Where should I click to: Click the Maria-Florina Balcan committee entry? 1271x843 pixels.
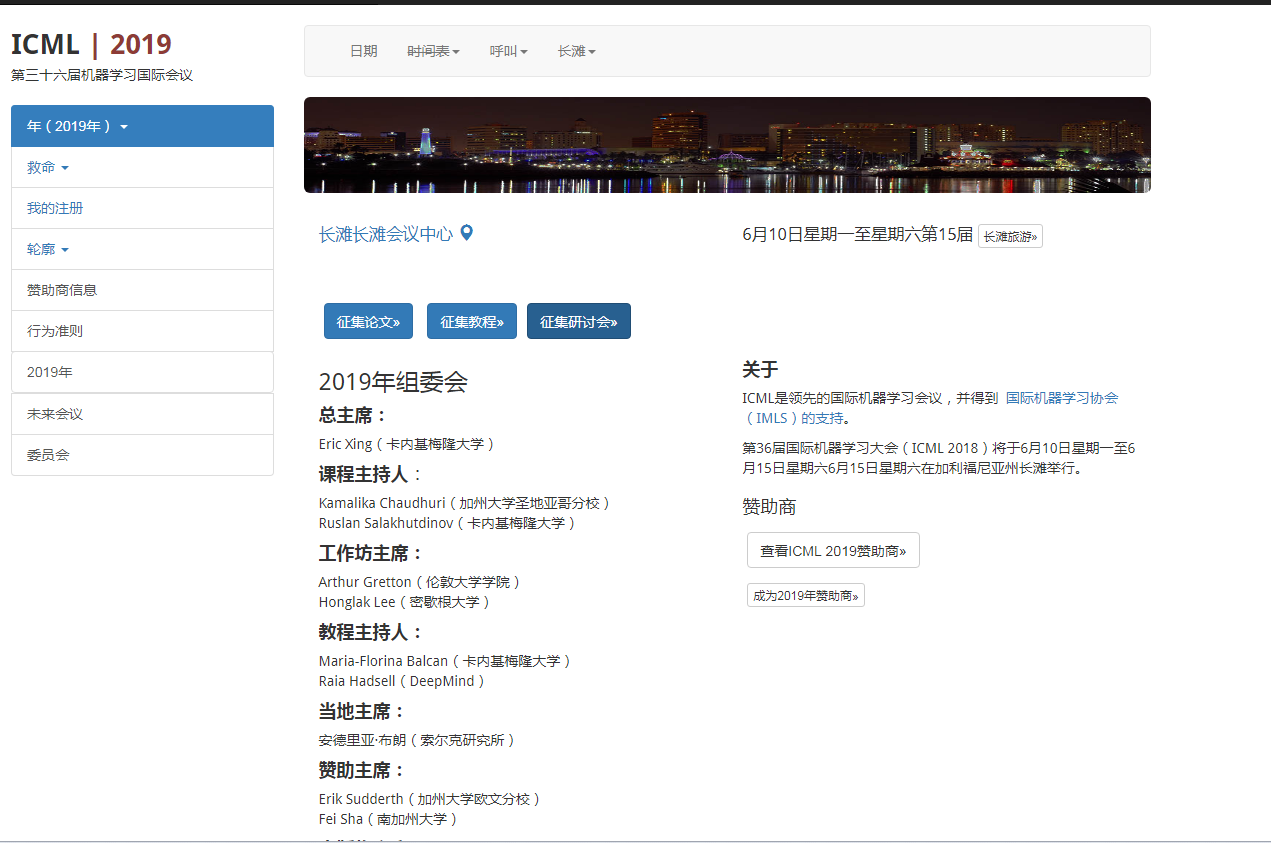(445, 661)
